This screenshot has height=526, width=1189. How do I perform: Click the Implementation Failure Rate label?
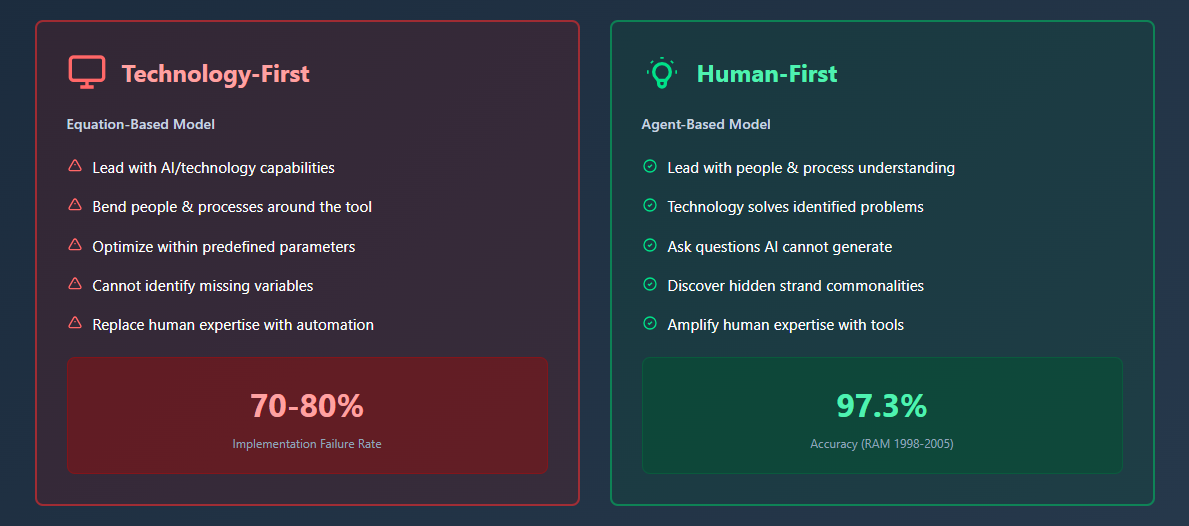(x=307, y=444)
